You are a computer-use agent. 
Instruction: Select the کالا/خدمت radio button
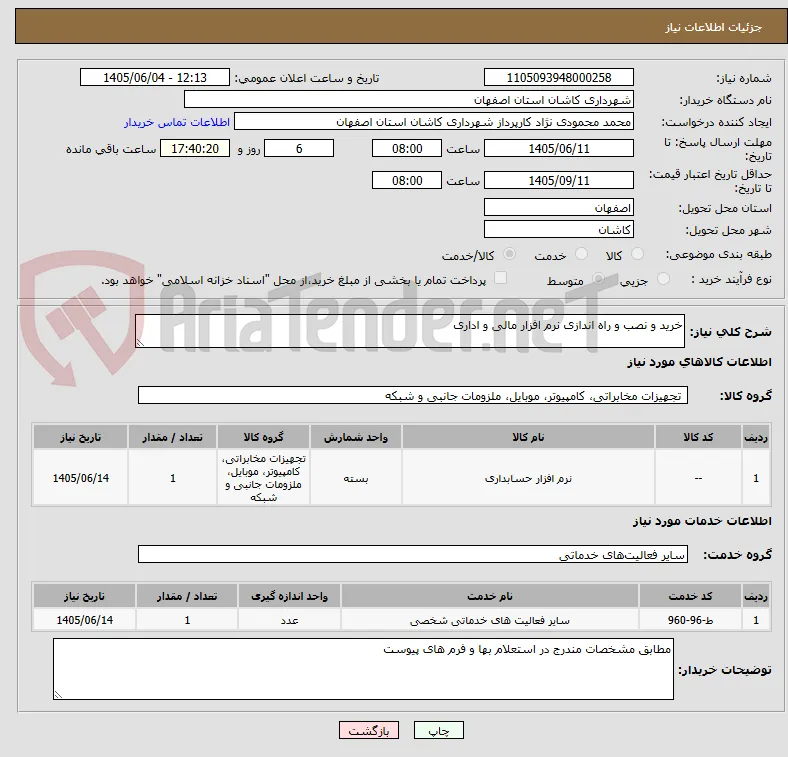(509, 254)
